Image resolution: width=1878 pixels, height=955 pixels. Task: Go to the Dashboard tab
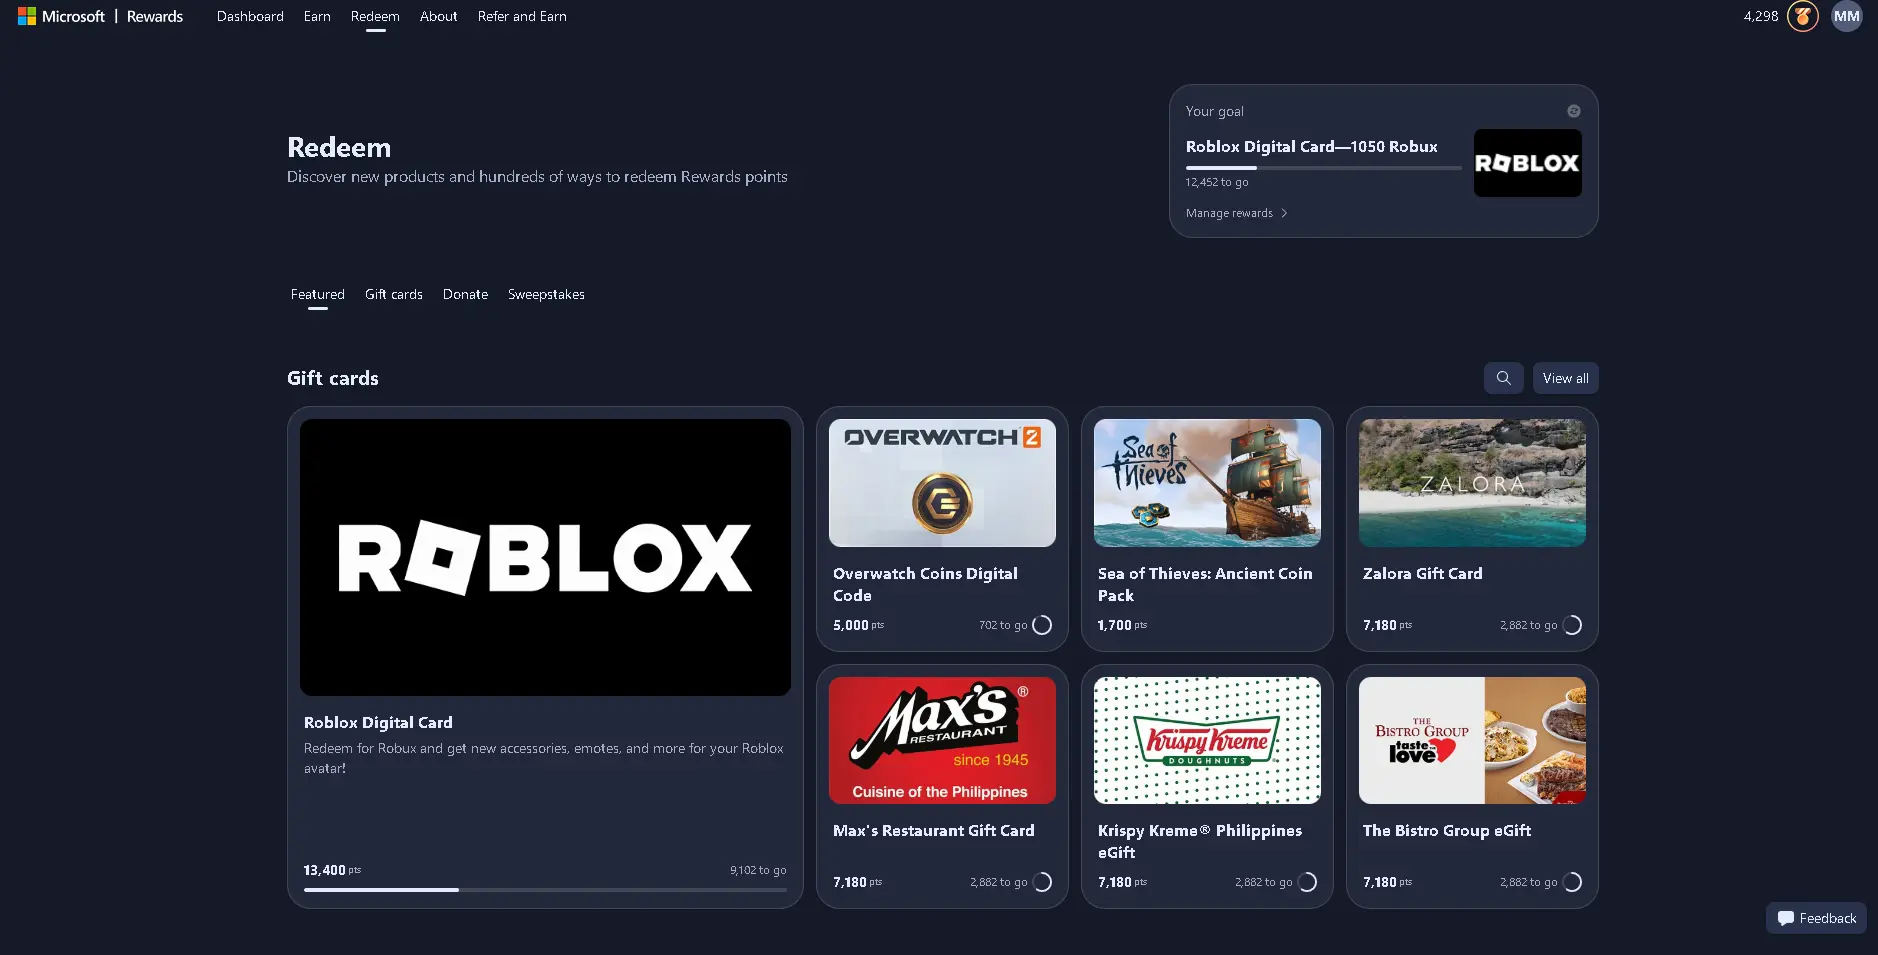point(250,16)
